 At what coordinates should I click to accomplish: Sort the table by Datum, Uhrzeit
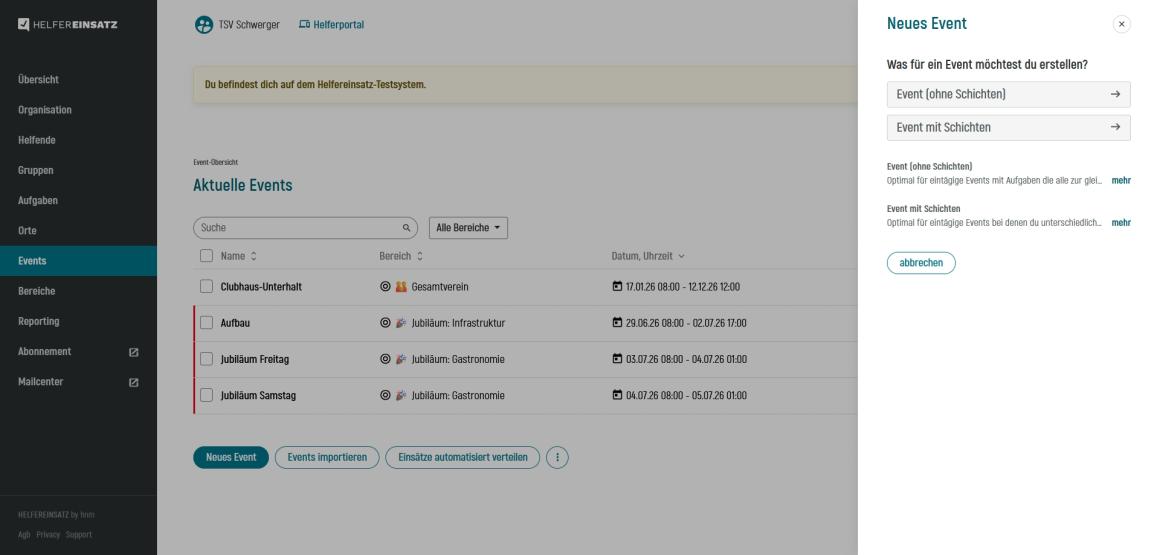tap(647, 256)
